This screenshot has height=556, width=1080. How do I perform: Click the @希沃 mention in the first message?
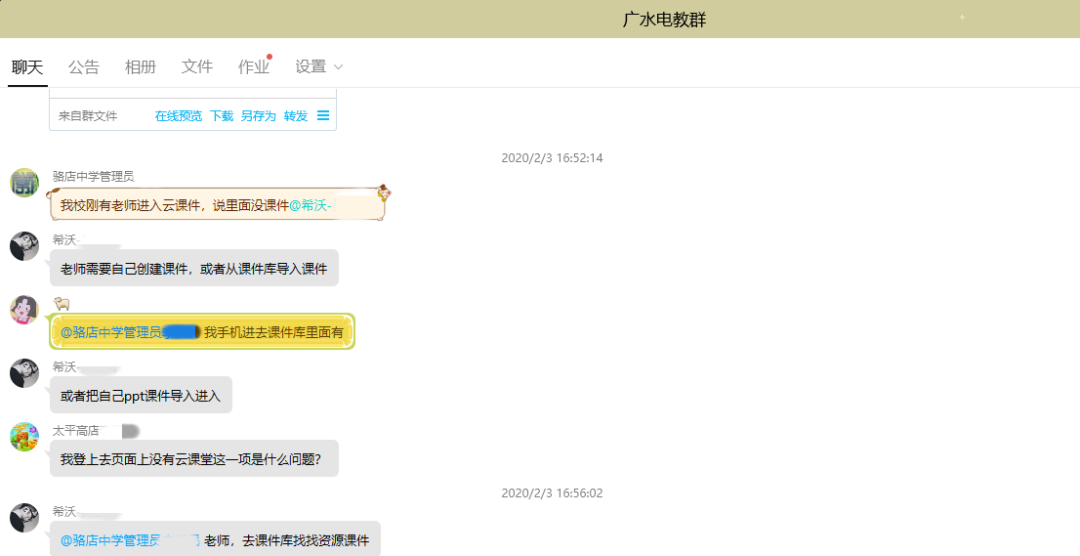pos(310,205)
